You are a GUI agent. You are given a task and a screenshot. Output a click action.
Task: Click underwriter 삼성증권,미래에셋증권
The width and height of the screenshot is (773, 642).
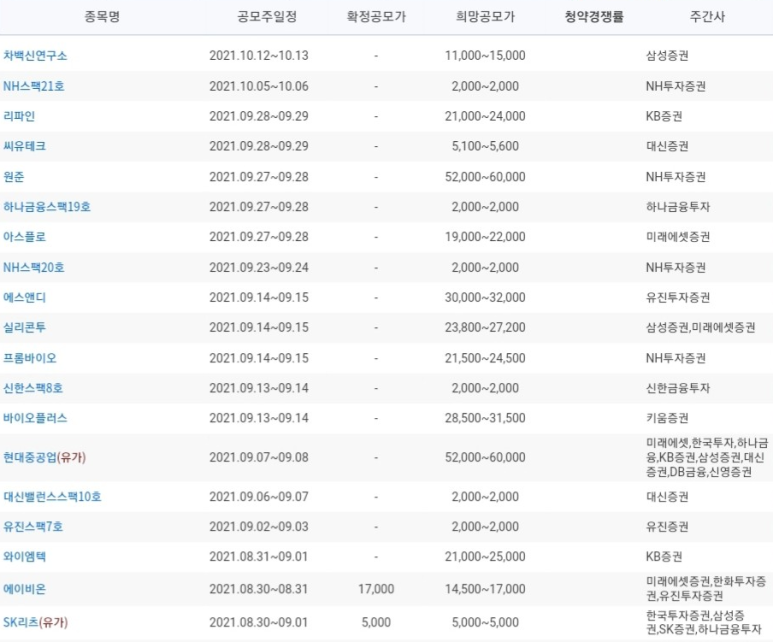pyautogui.click(x=701, y=327)
